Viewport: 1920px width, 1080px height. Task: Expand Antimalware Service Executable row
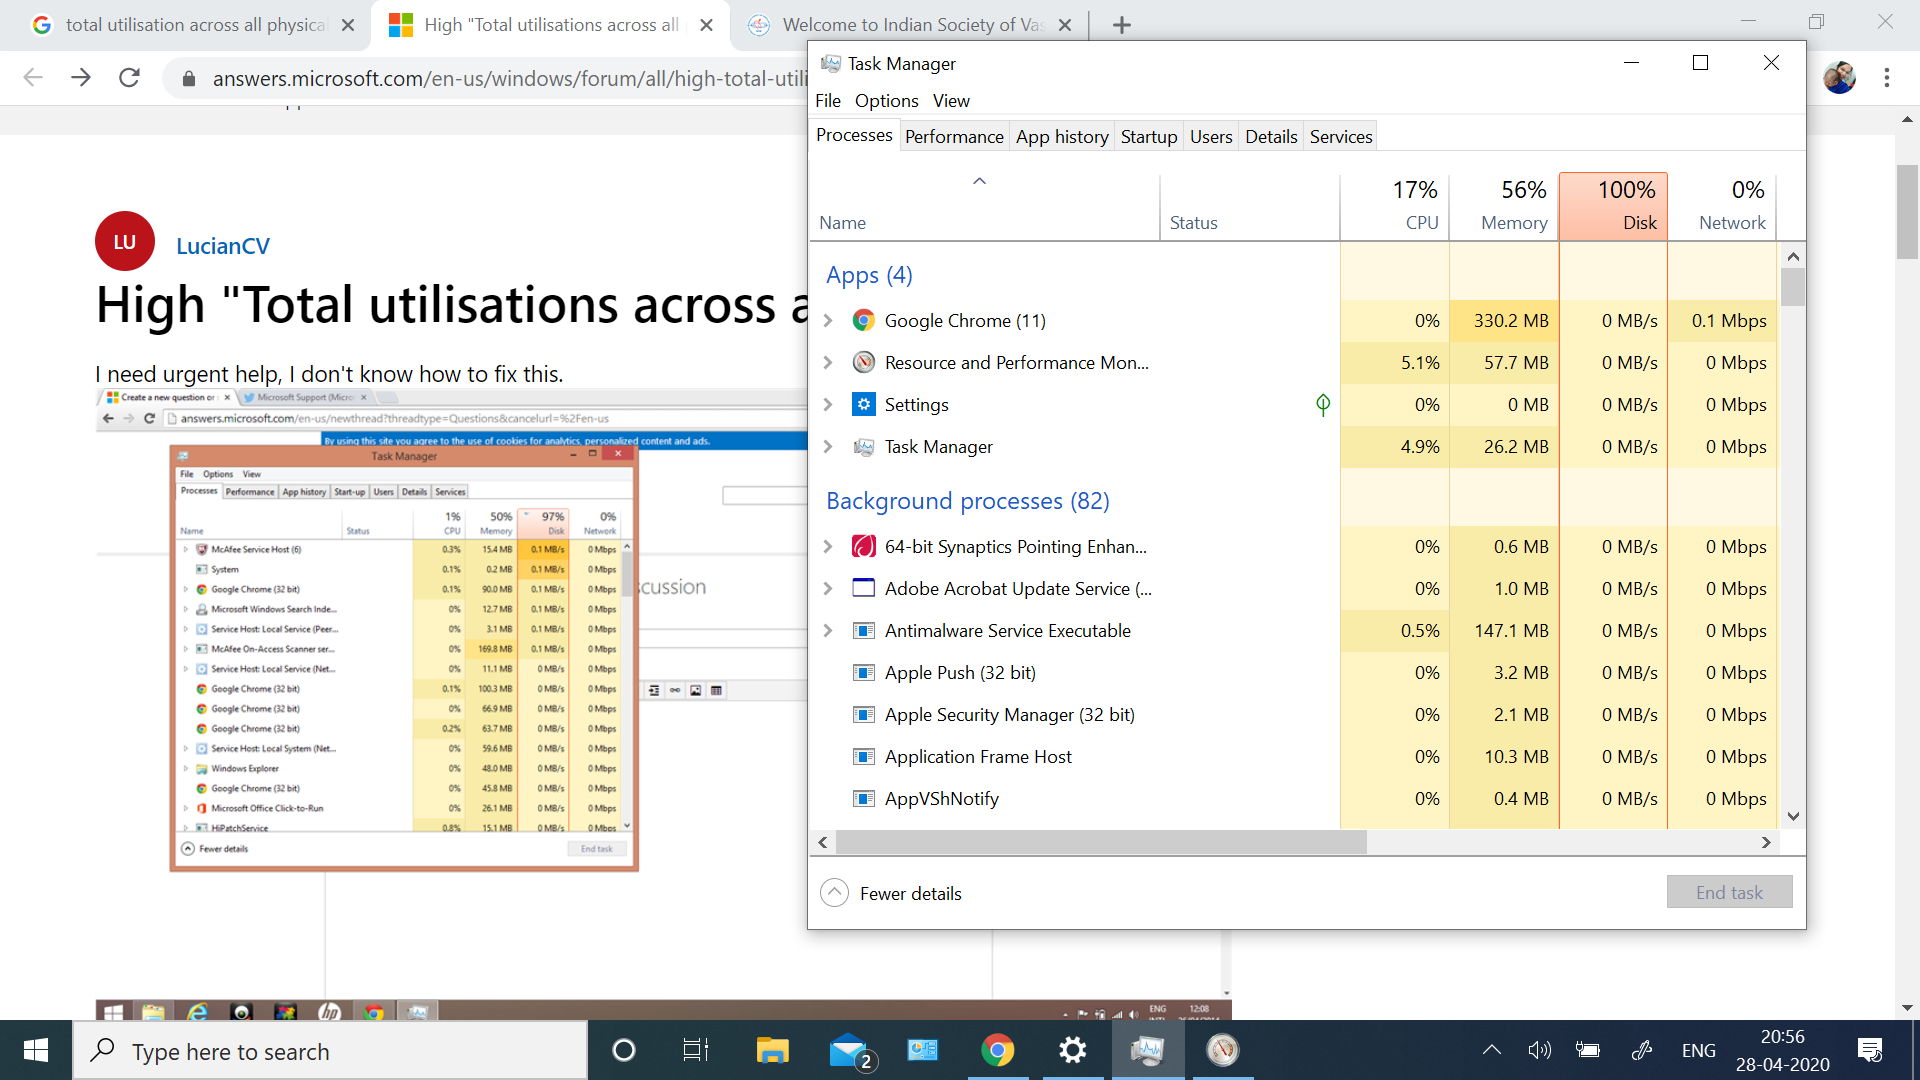[x=828, y=630]
